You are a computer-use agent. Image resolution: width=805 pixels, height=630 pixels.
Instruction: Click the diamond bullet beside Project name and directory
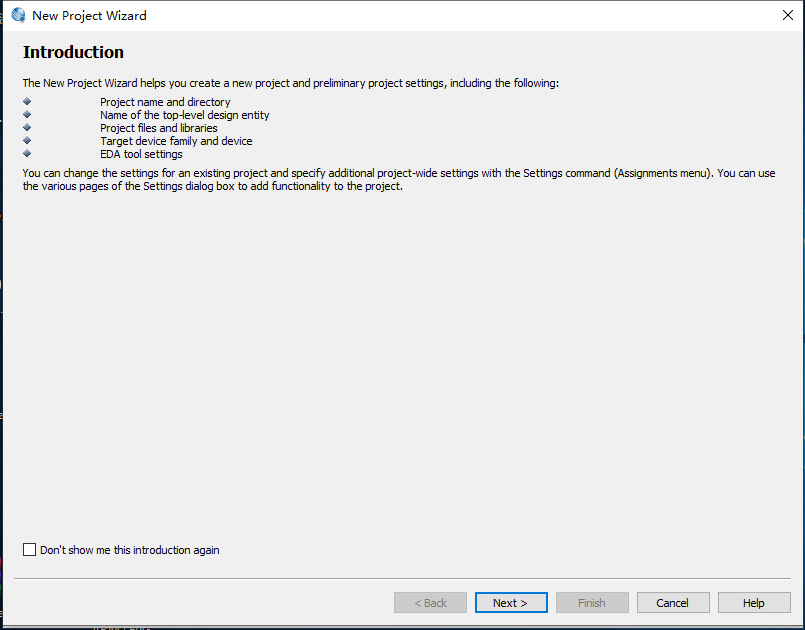click(x=27, y=102)
